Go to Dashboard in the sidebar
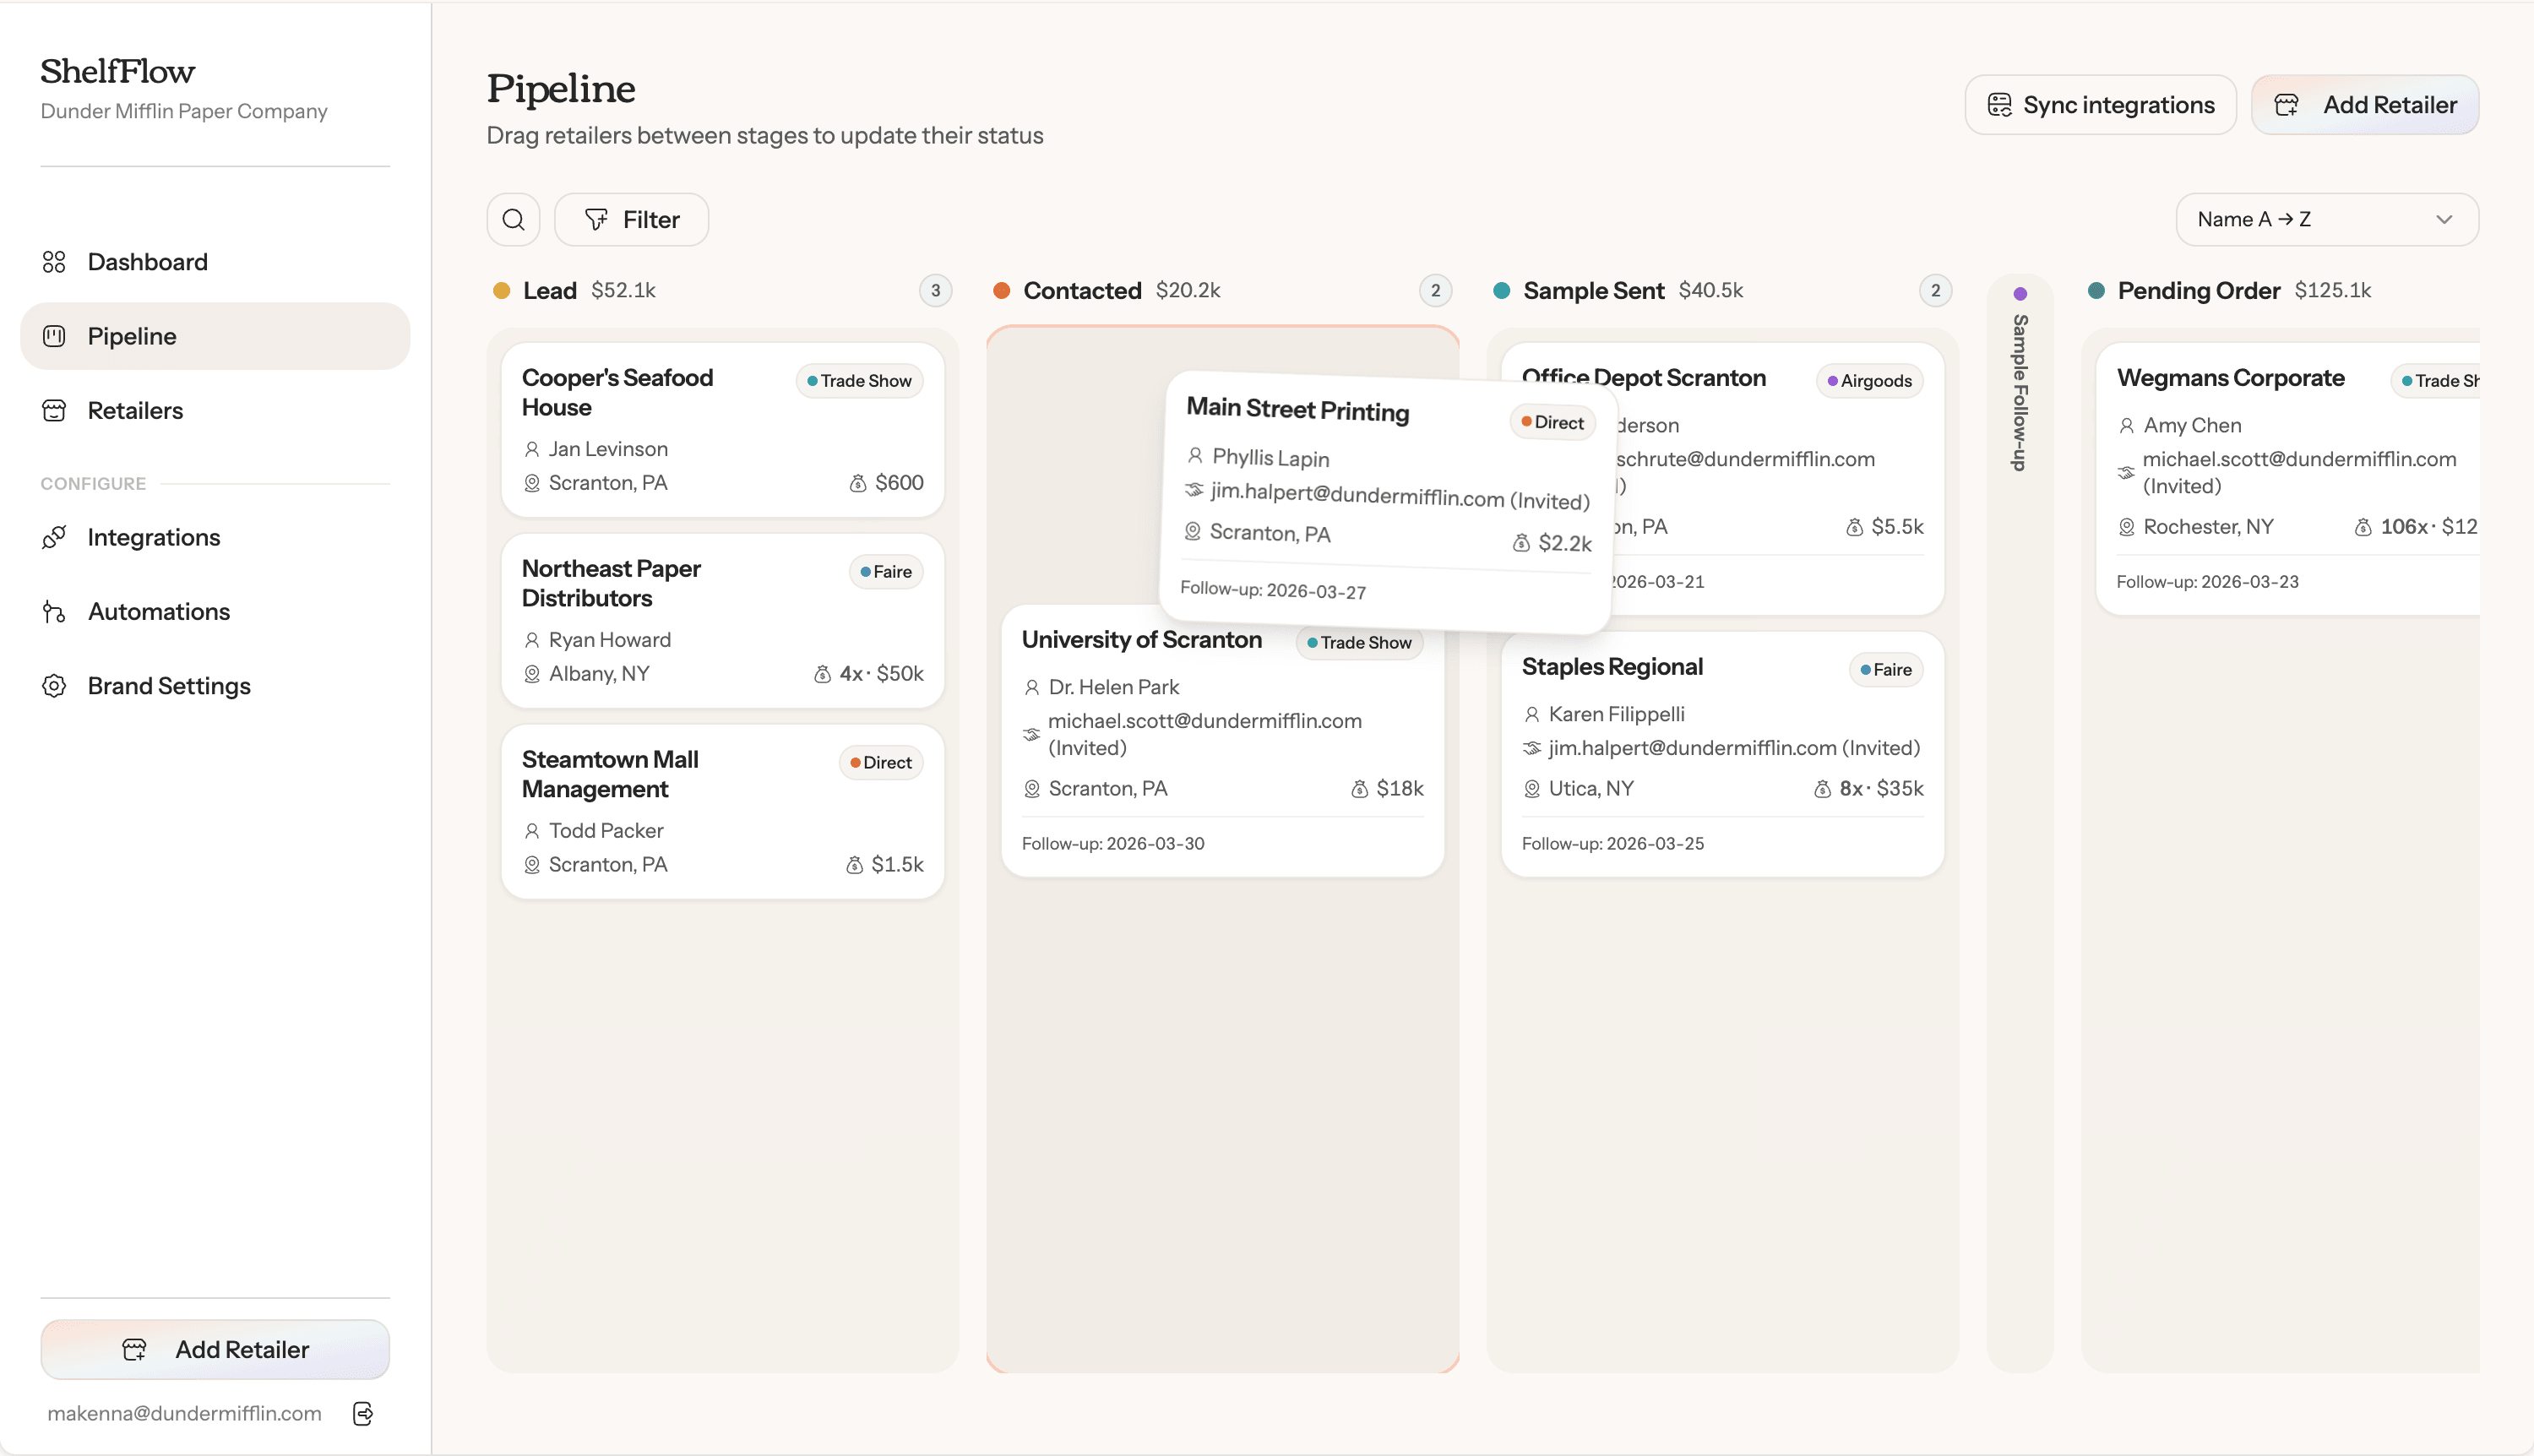The height and width of the screenshot is (1456, 2534). 215,262
